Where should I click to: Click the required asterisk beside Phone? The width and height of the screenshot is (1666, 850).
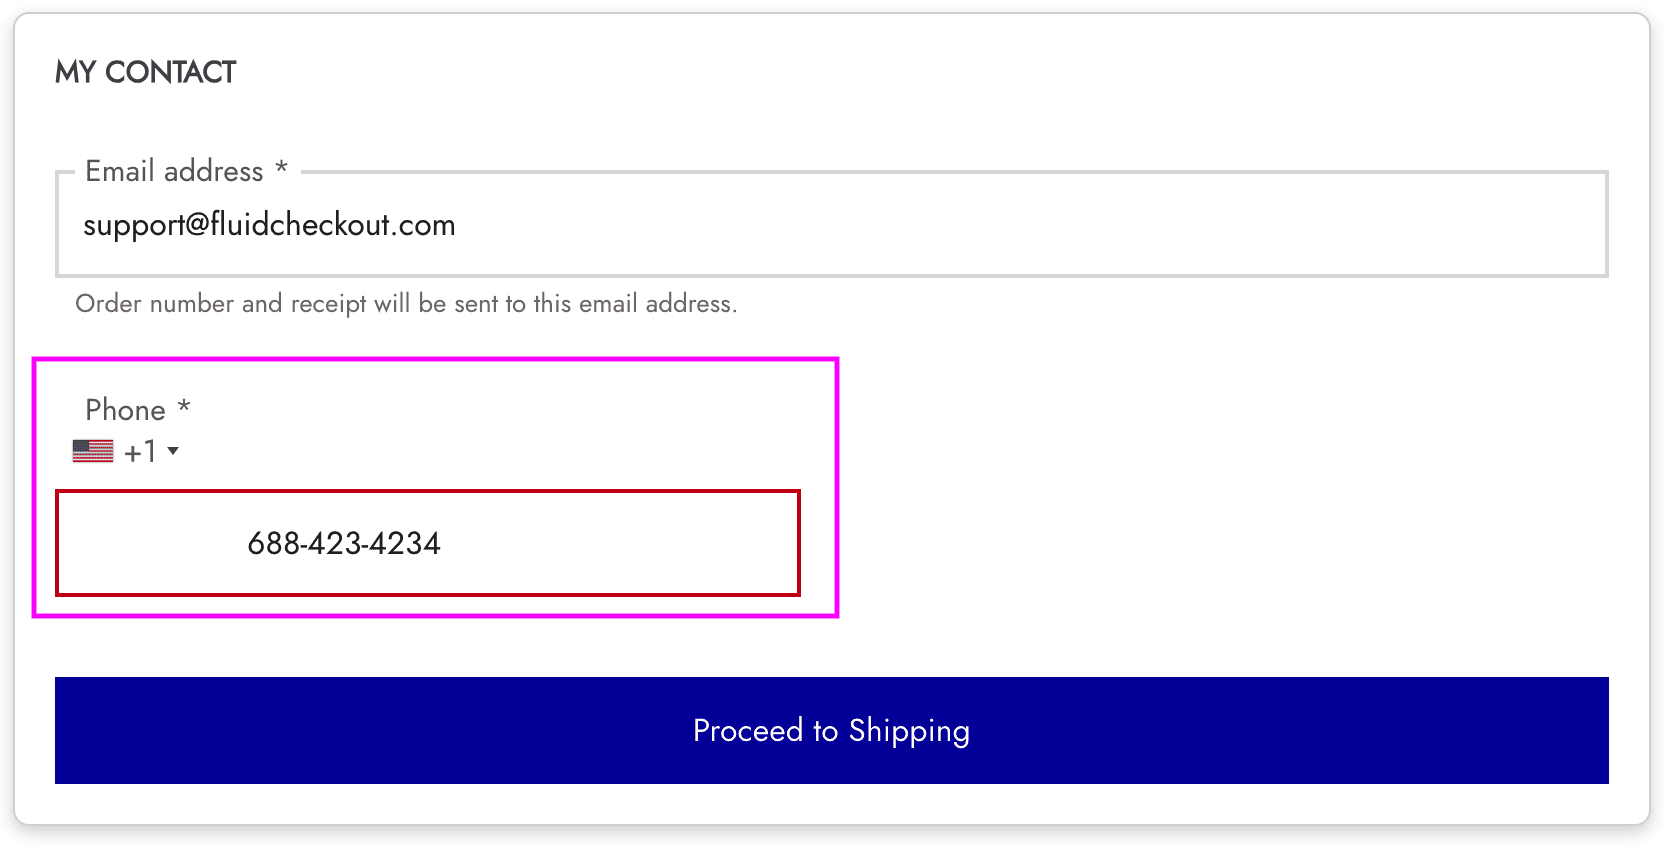point(184,407)
